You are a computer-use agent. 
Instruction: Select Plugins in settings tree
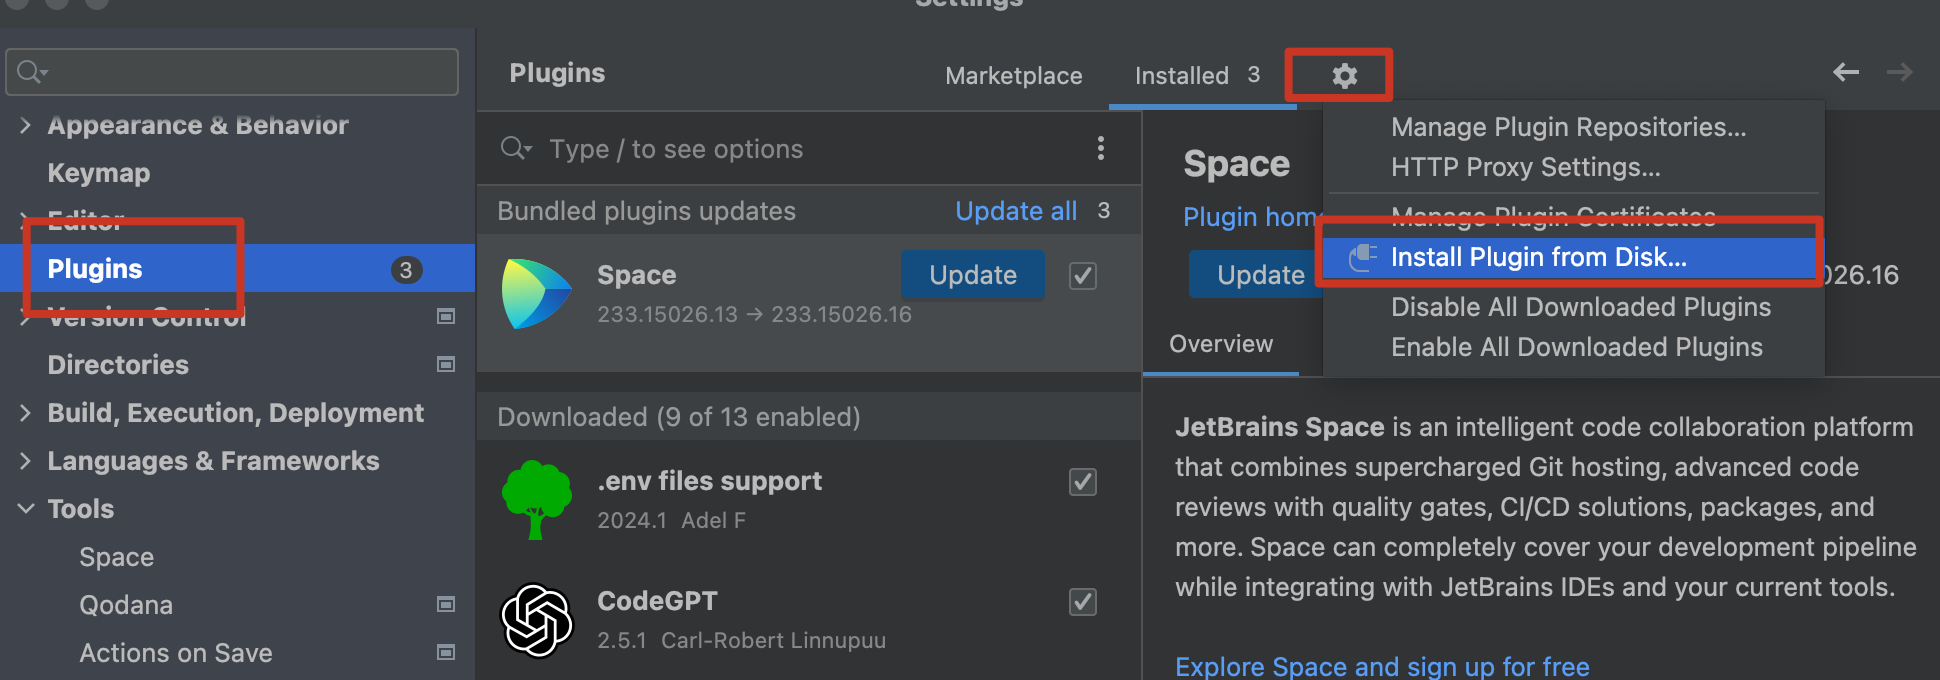click(x=237, y=268)
